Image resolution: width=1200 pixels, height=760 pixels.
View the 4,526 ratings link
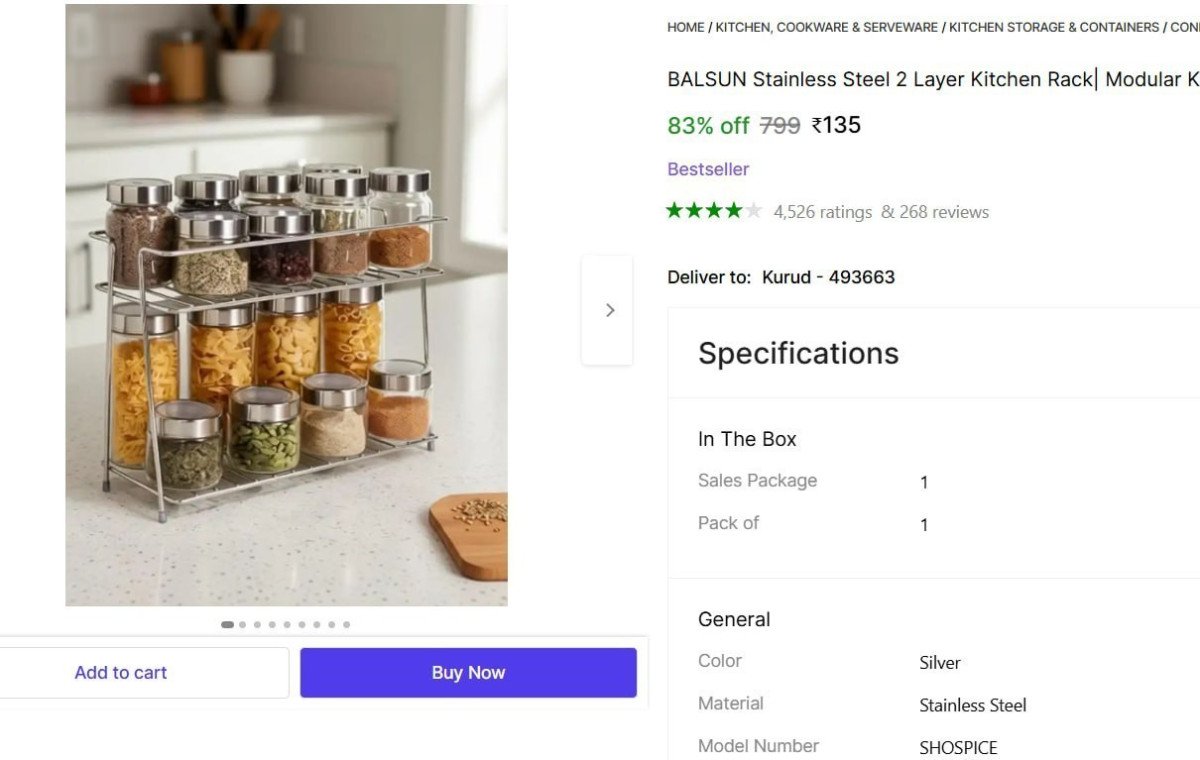pos(823,212)
